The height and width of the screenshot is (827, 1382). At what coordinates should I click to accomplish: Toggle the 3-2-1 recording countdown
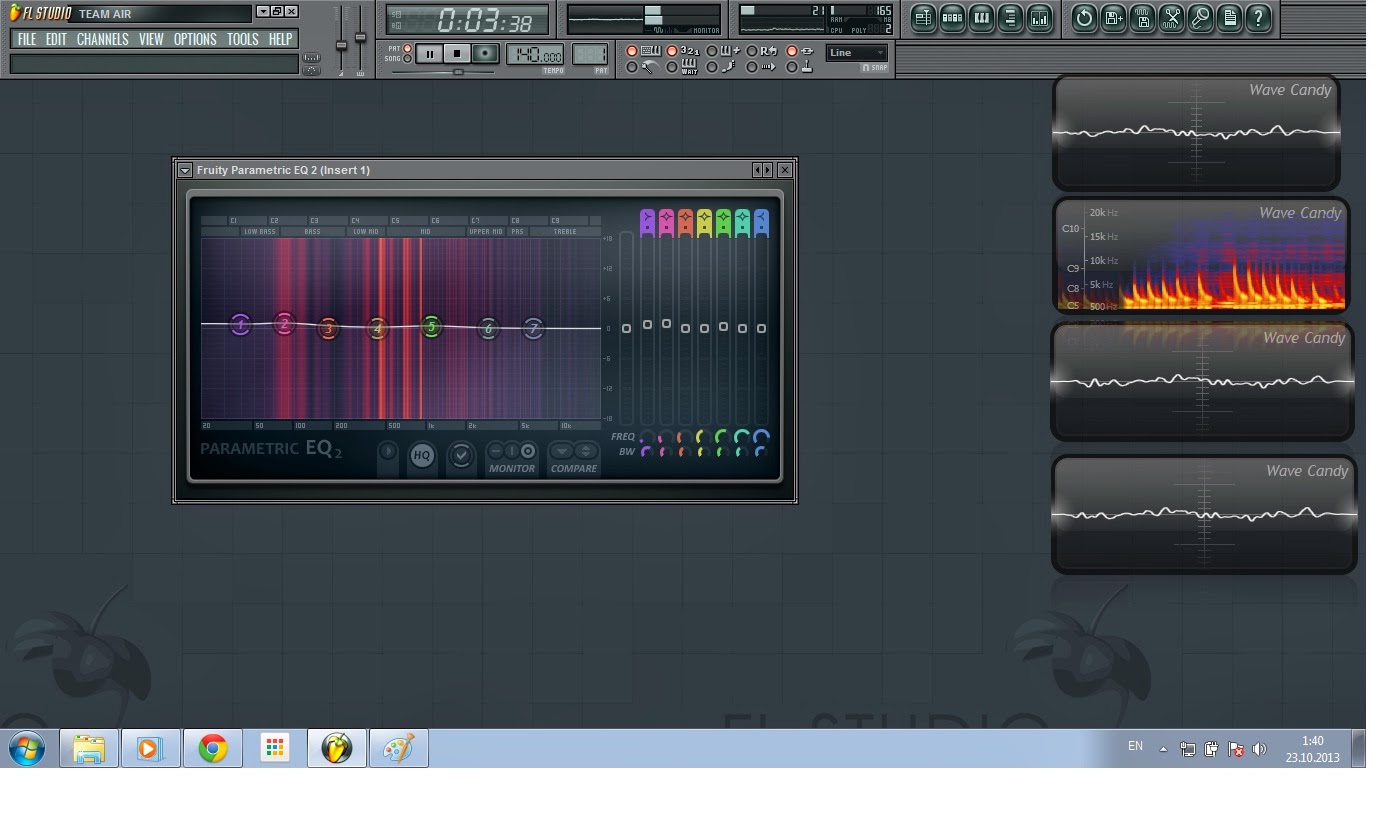coord(671,49)
